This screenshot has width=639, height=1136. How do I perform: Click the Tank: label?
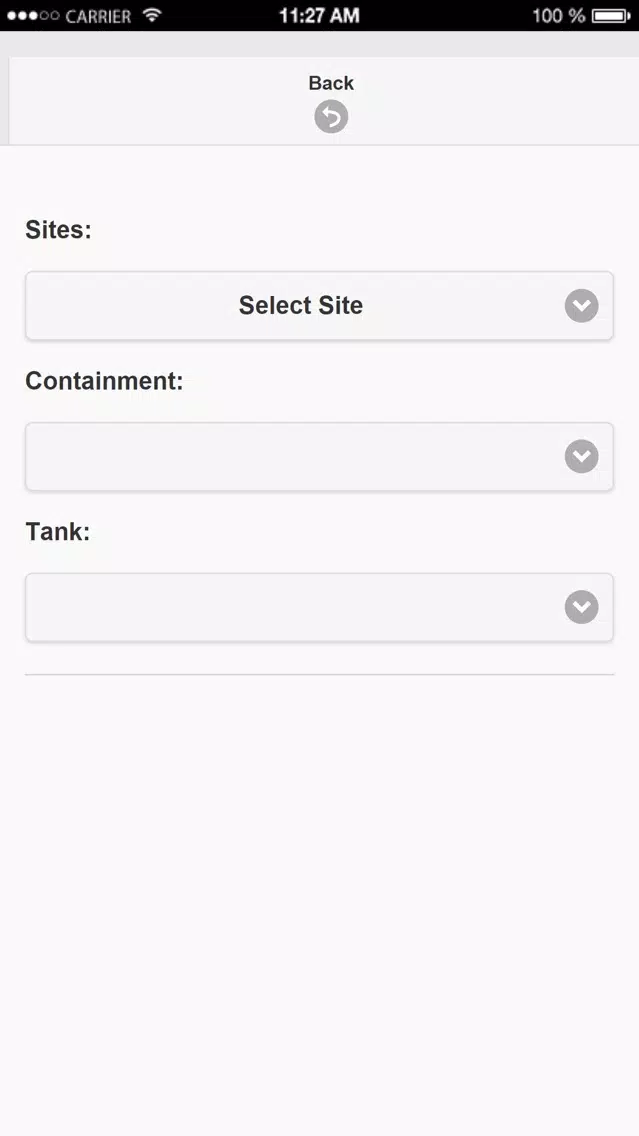click(x=58, y=531)
